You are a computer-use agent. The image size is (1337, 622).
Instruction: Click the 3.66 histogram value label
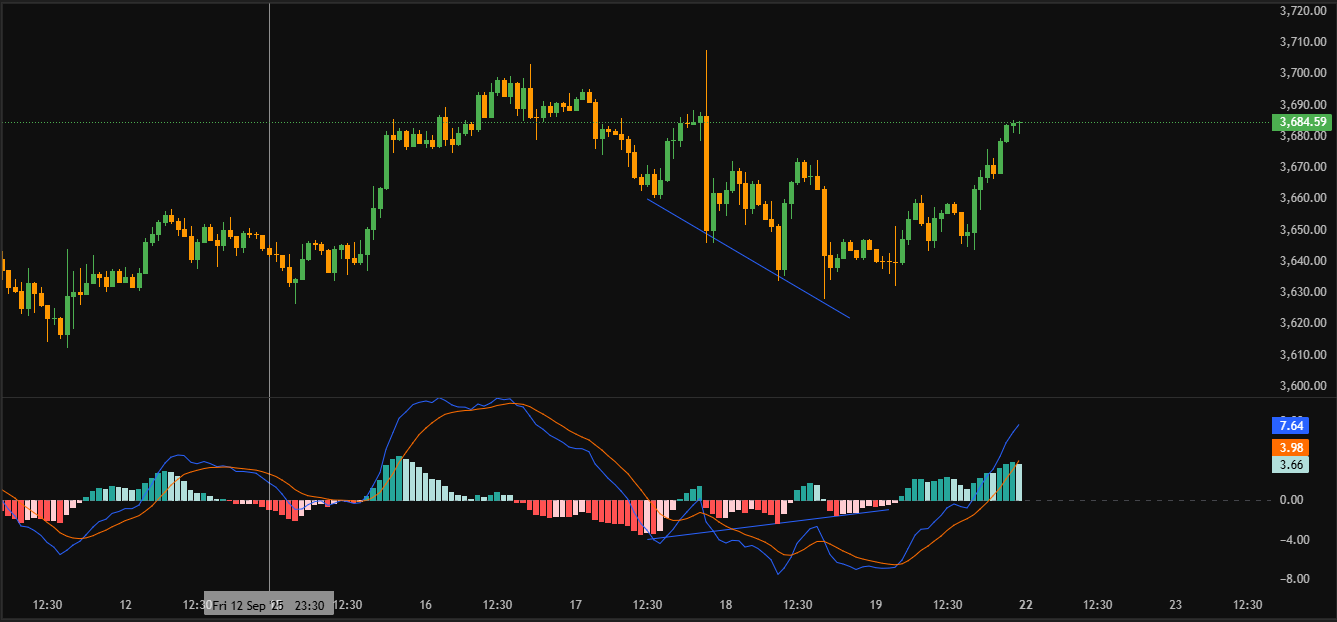[1290, 464]
